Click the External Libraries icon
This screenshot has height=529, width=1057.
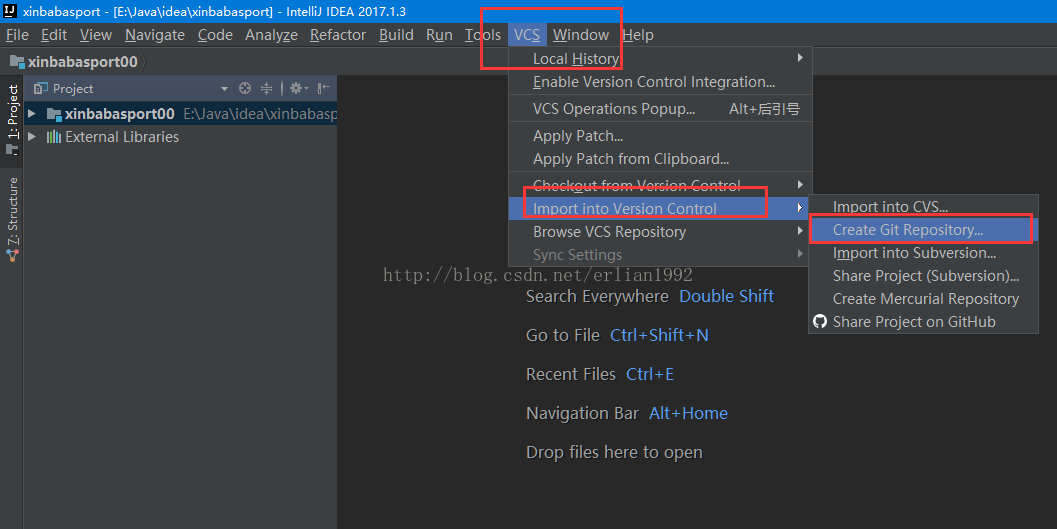54,137
